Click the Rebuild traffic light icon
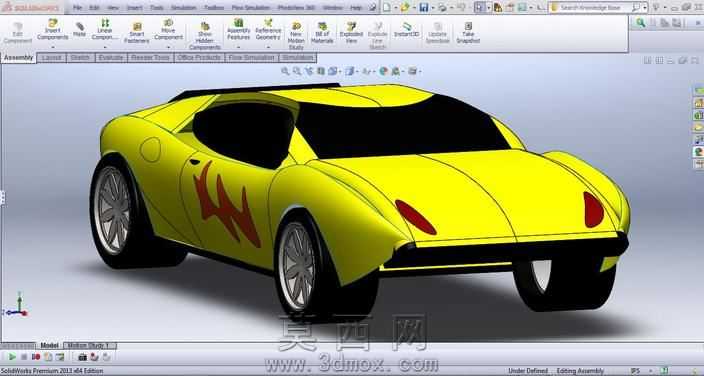This screenshot has width=704, height=376. click(498, 7)
